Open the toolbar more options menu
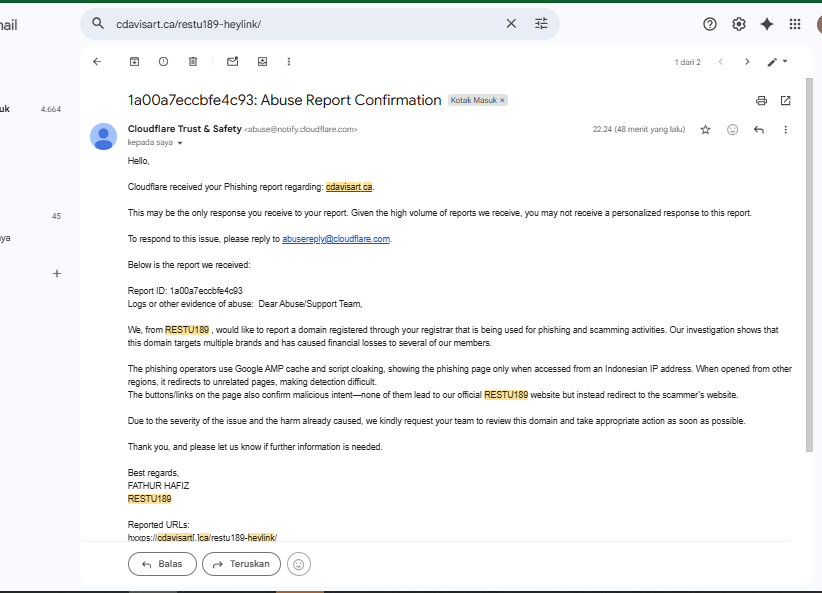The height and width of the screenshot is (593, 822). (x=289, y=62)
